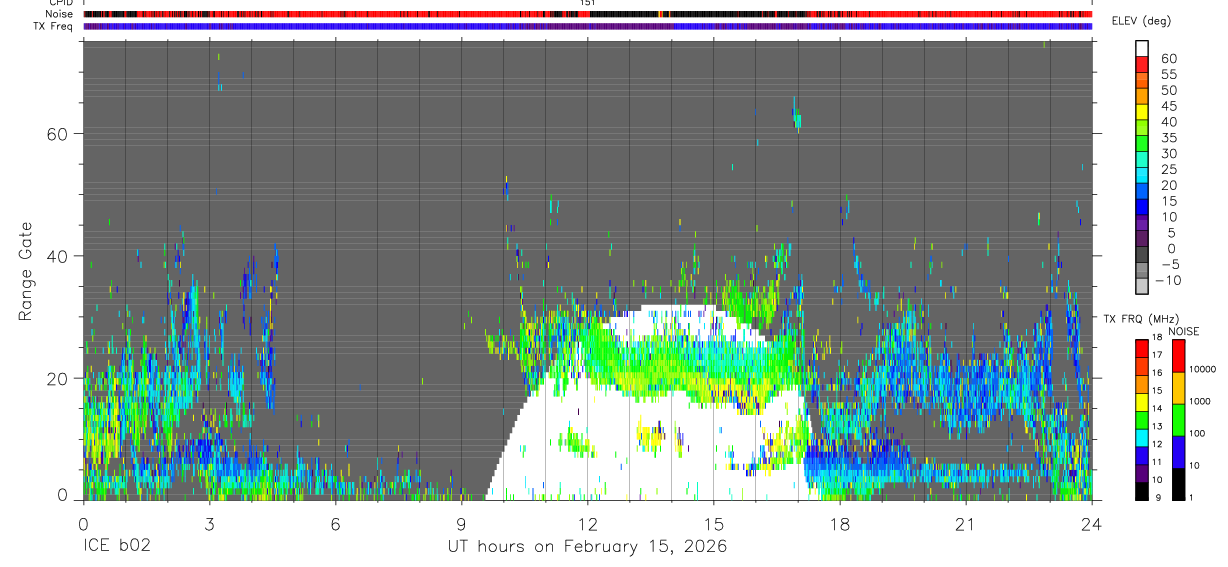Click the '100' label in the NOISE legend
The height and width of the screenshot is (567, 1228).
pos(1197,433)
